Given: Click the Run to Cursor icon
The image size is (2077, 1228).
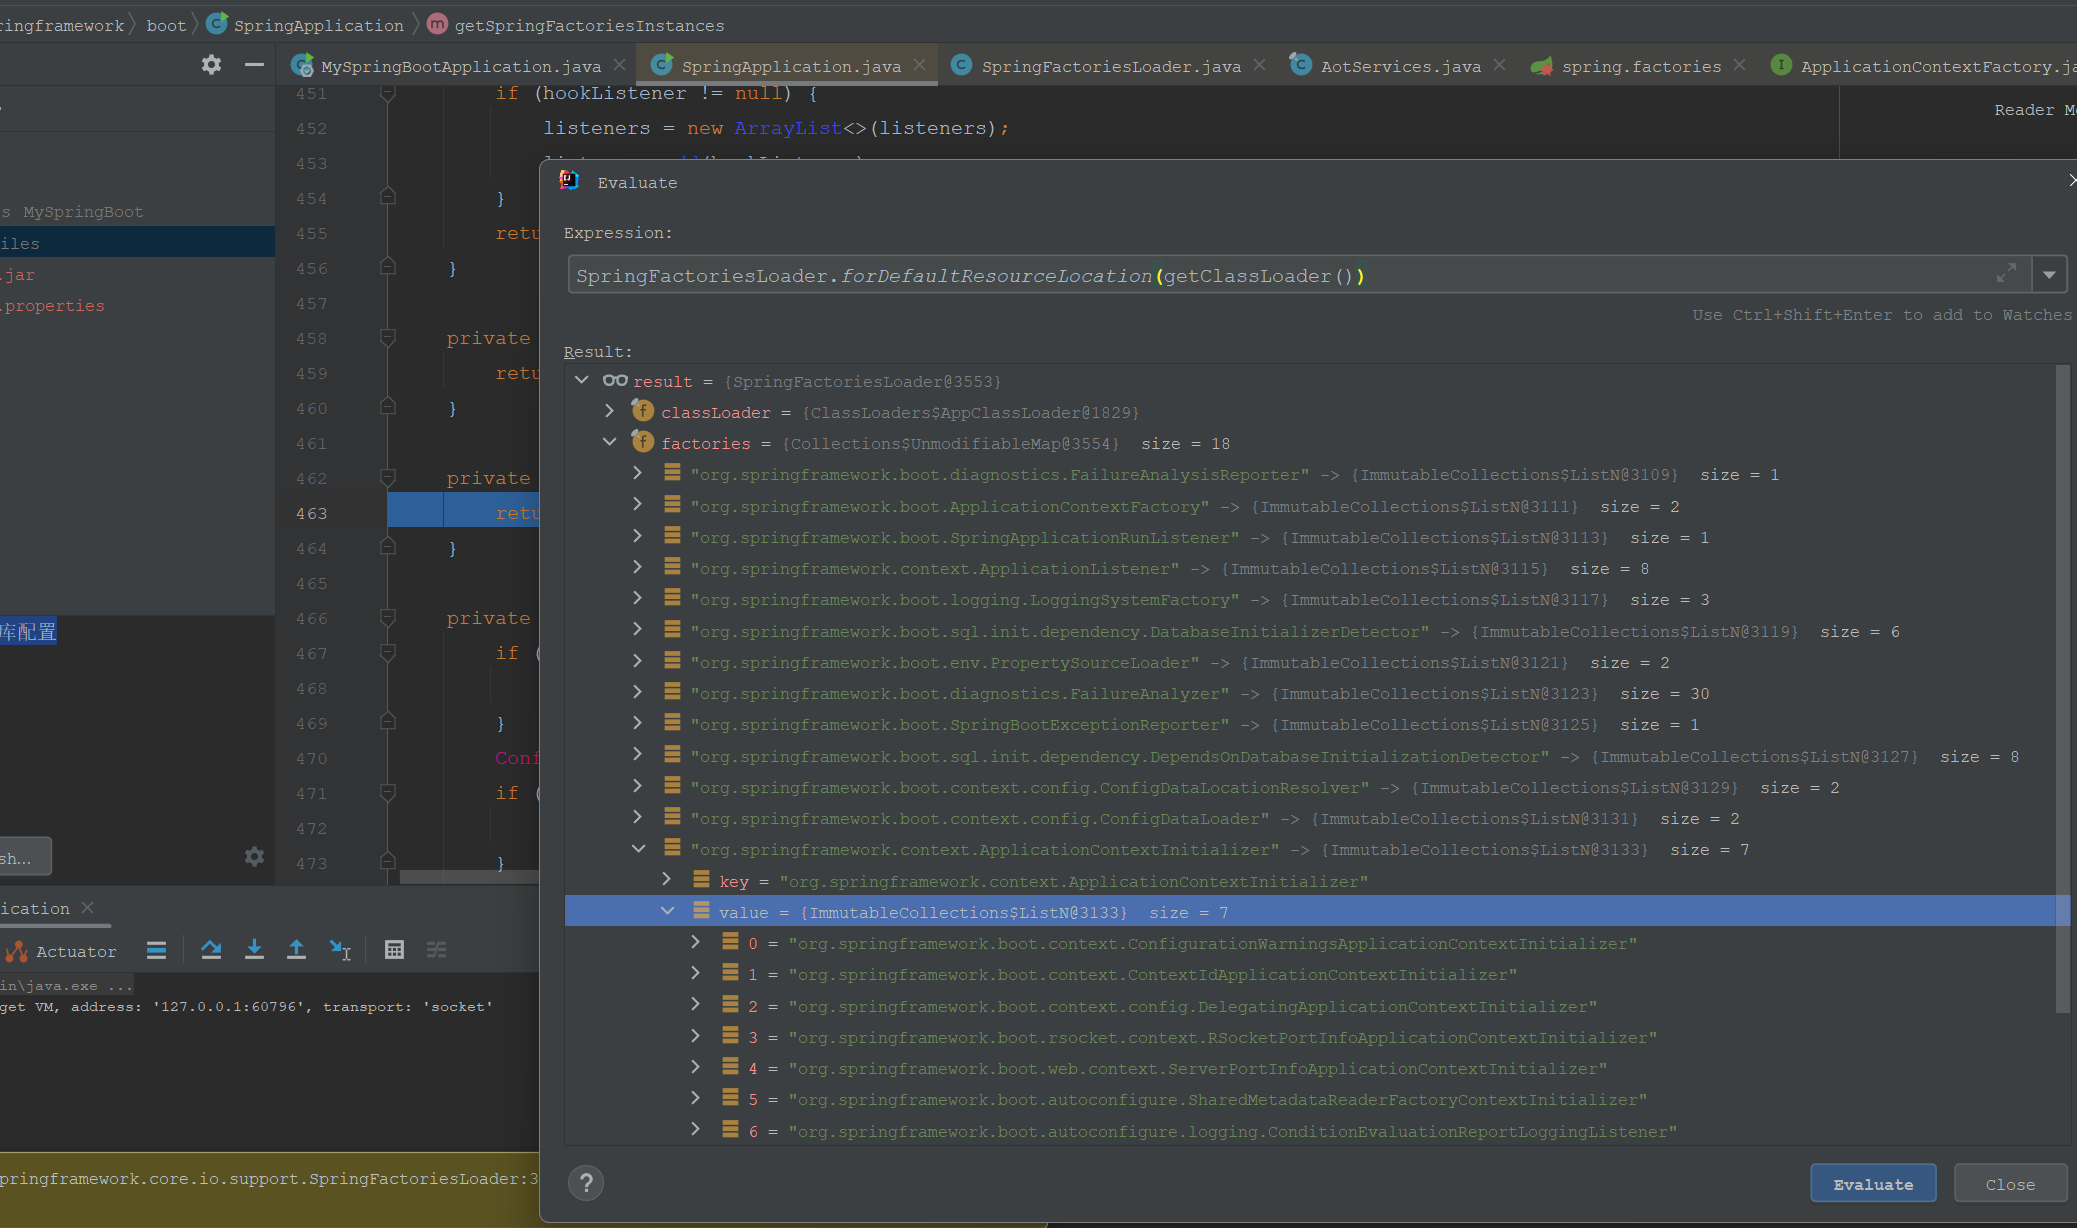Looking at the screenshot, I should click(340, 950).
